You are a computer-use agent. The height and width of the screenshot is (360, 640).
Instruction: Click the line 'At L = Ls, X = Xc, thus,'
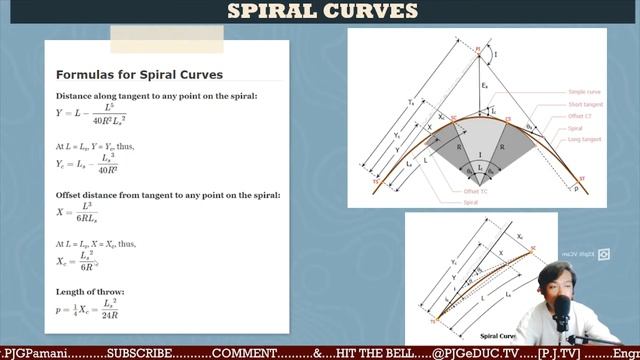point(96,244)
